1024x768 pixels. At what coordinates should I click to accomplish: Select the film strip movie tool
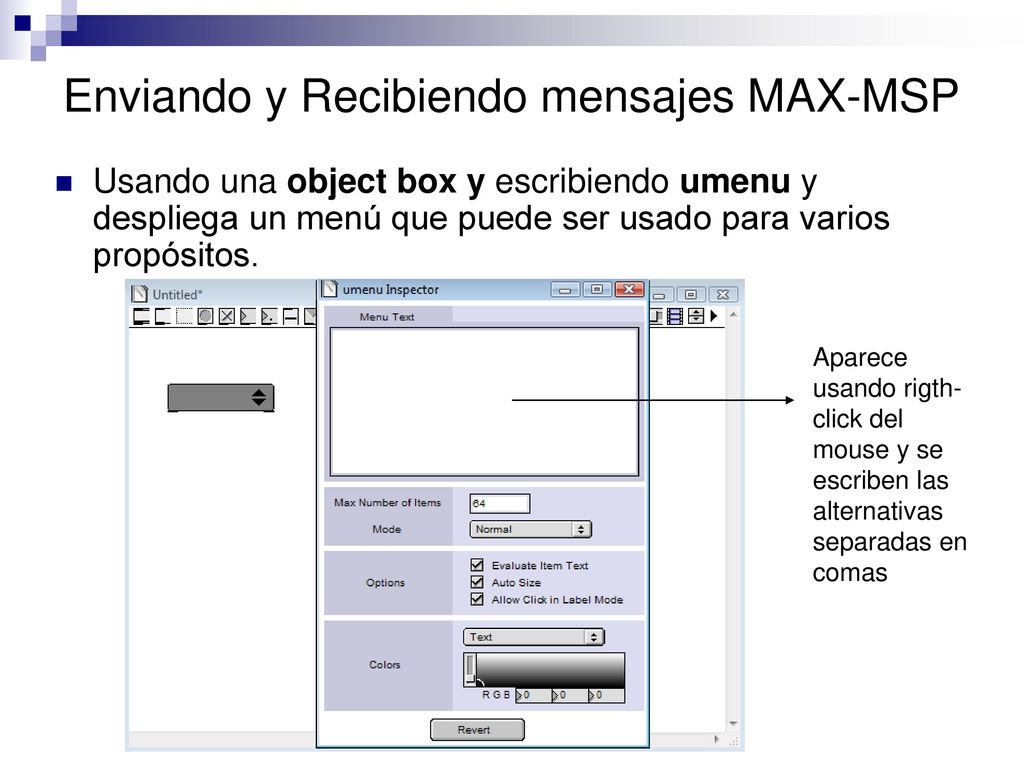click(x=675, y=316)
